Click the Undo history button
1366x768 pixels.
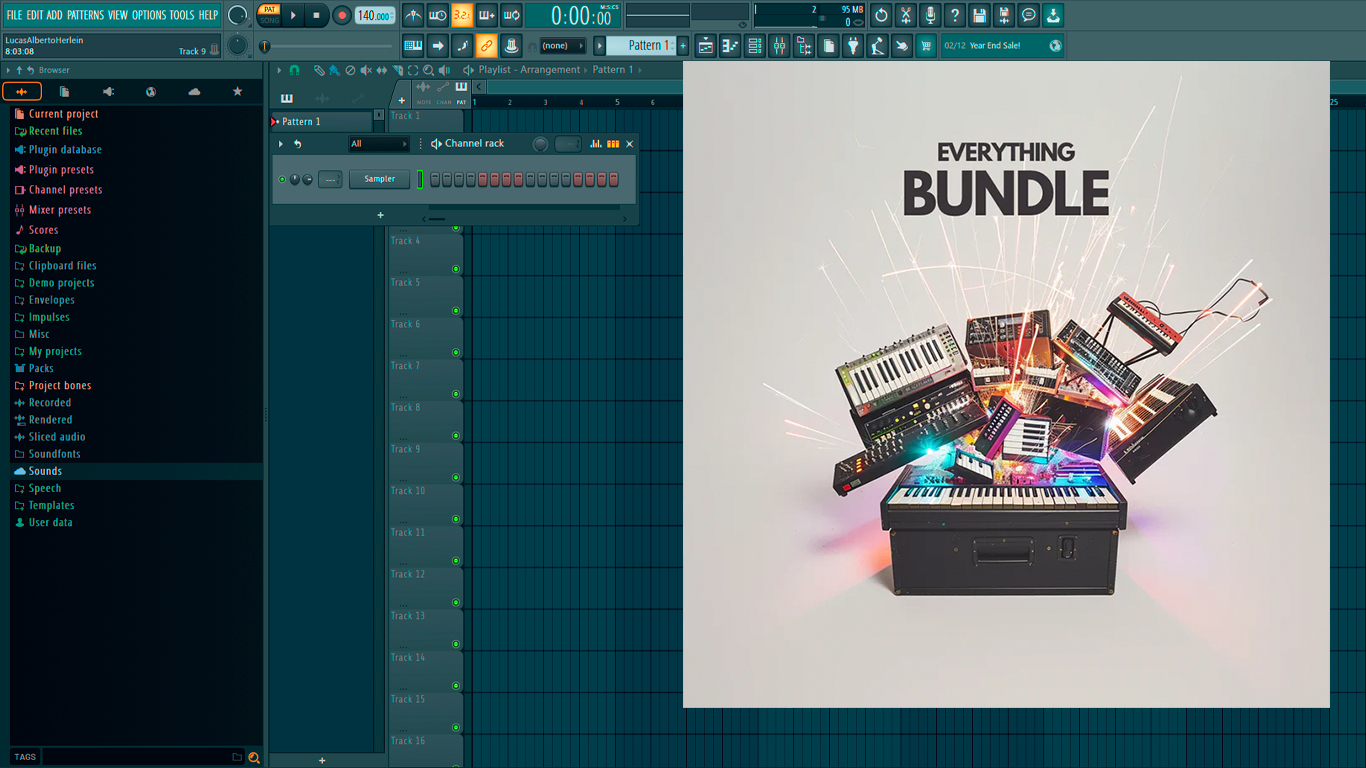[881, 15]
